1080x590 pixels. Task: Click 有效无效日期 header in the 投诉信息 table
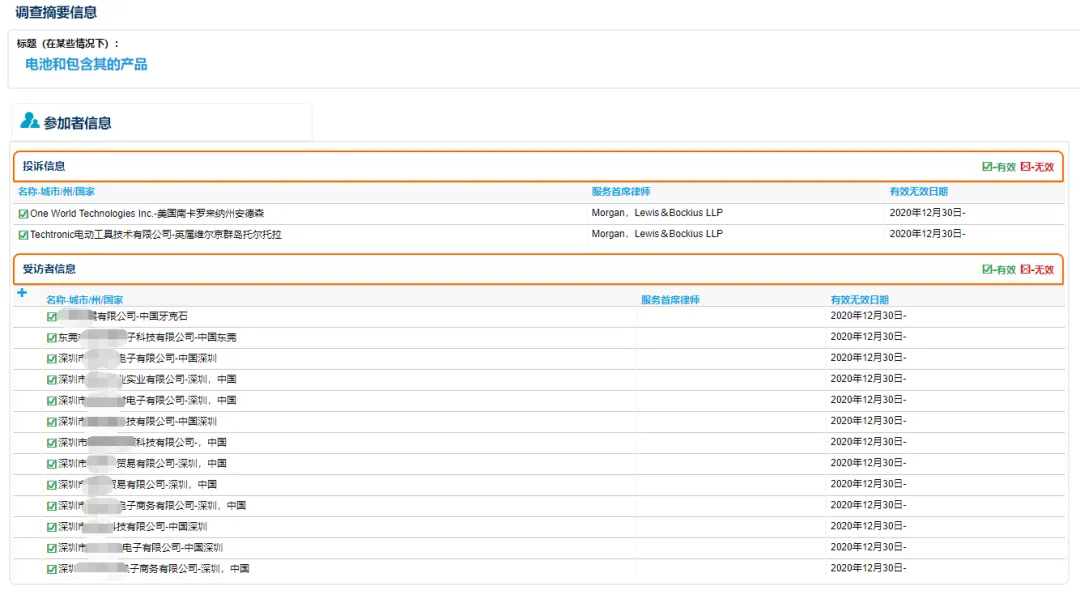[x=918, y=191]
